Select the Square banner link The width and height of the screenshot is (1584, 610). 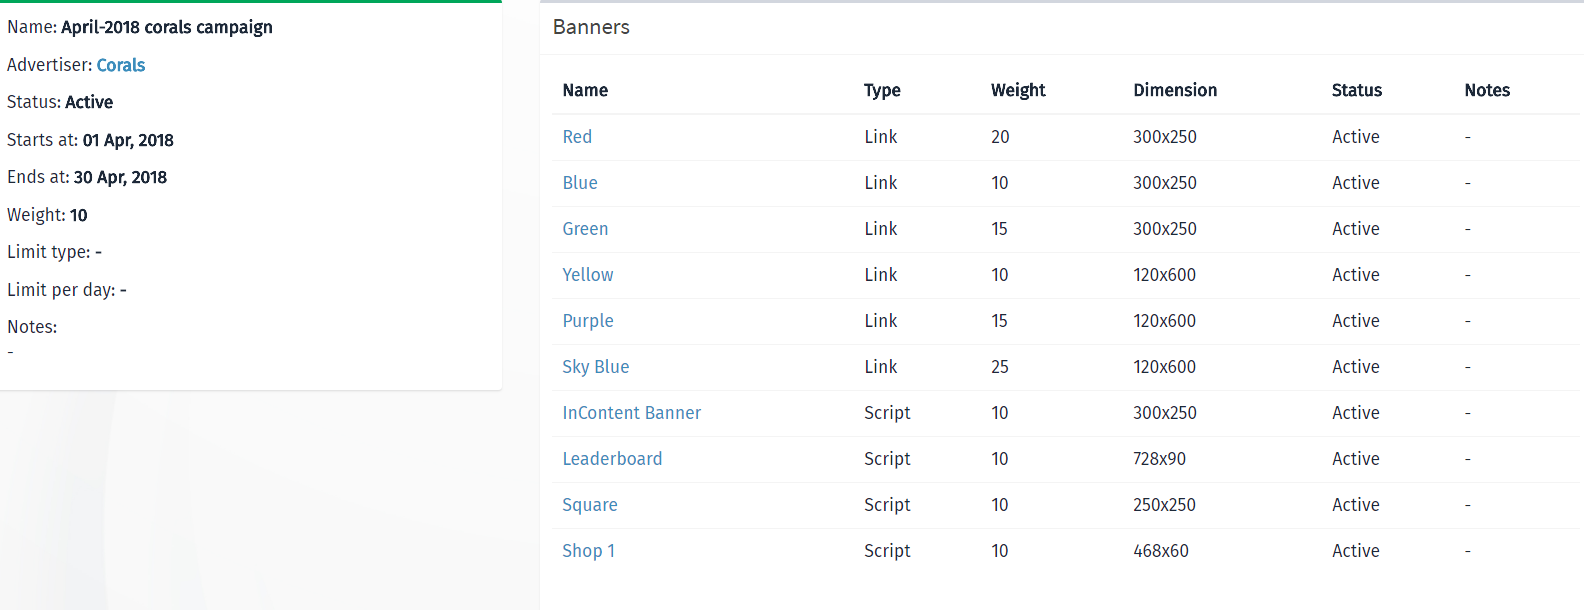[x=590, y=505]
